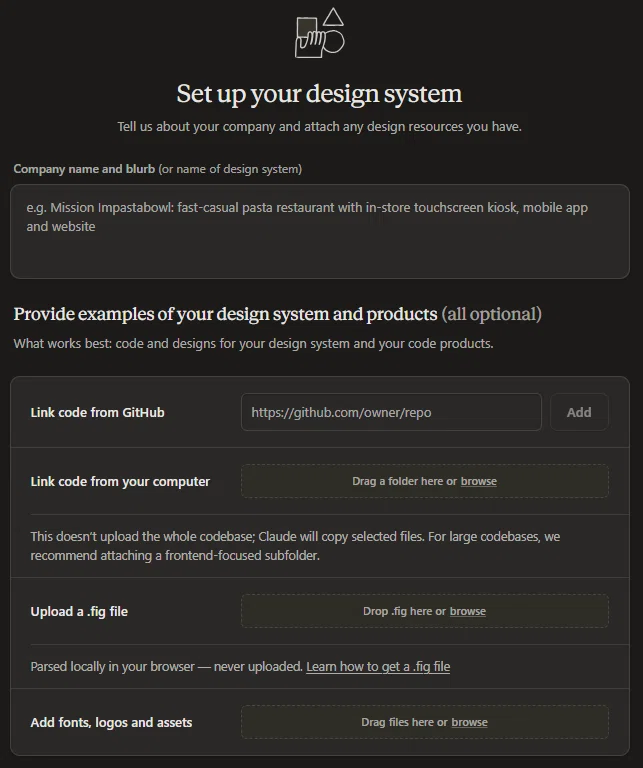Click browse link for folder upload

pyautogui.click(x=478, y=481)
